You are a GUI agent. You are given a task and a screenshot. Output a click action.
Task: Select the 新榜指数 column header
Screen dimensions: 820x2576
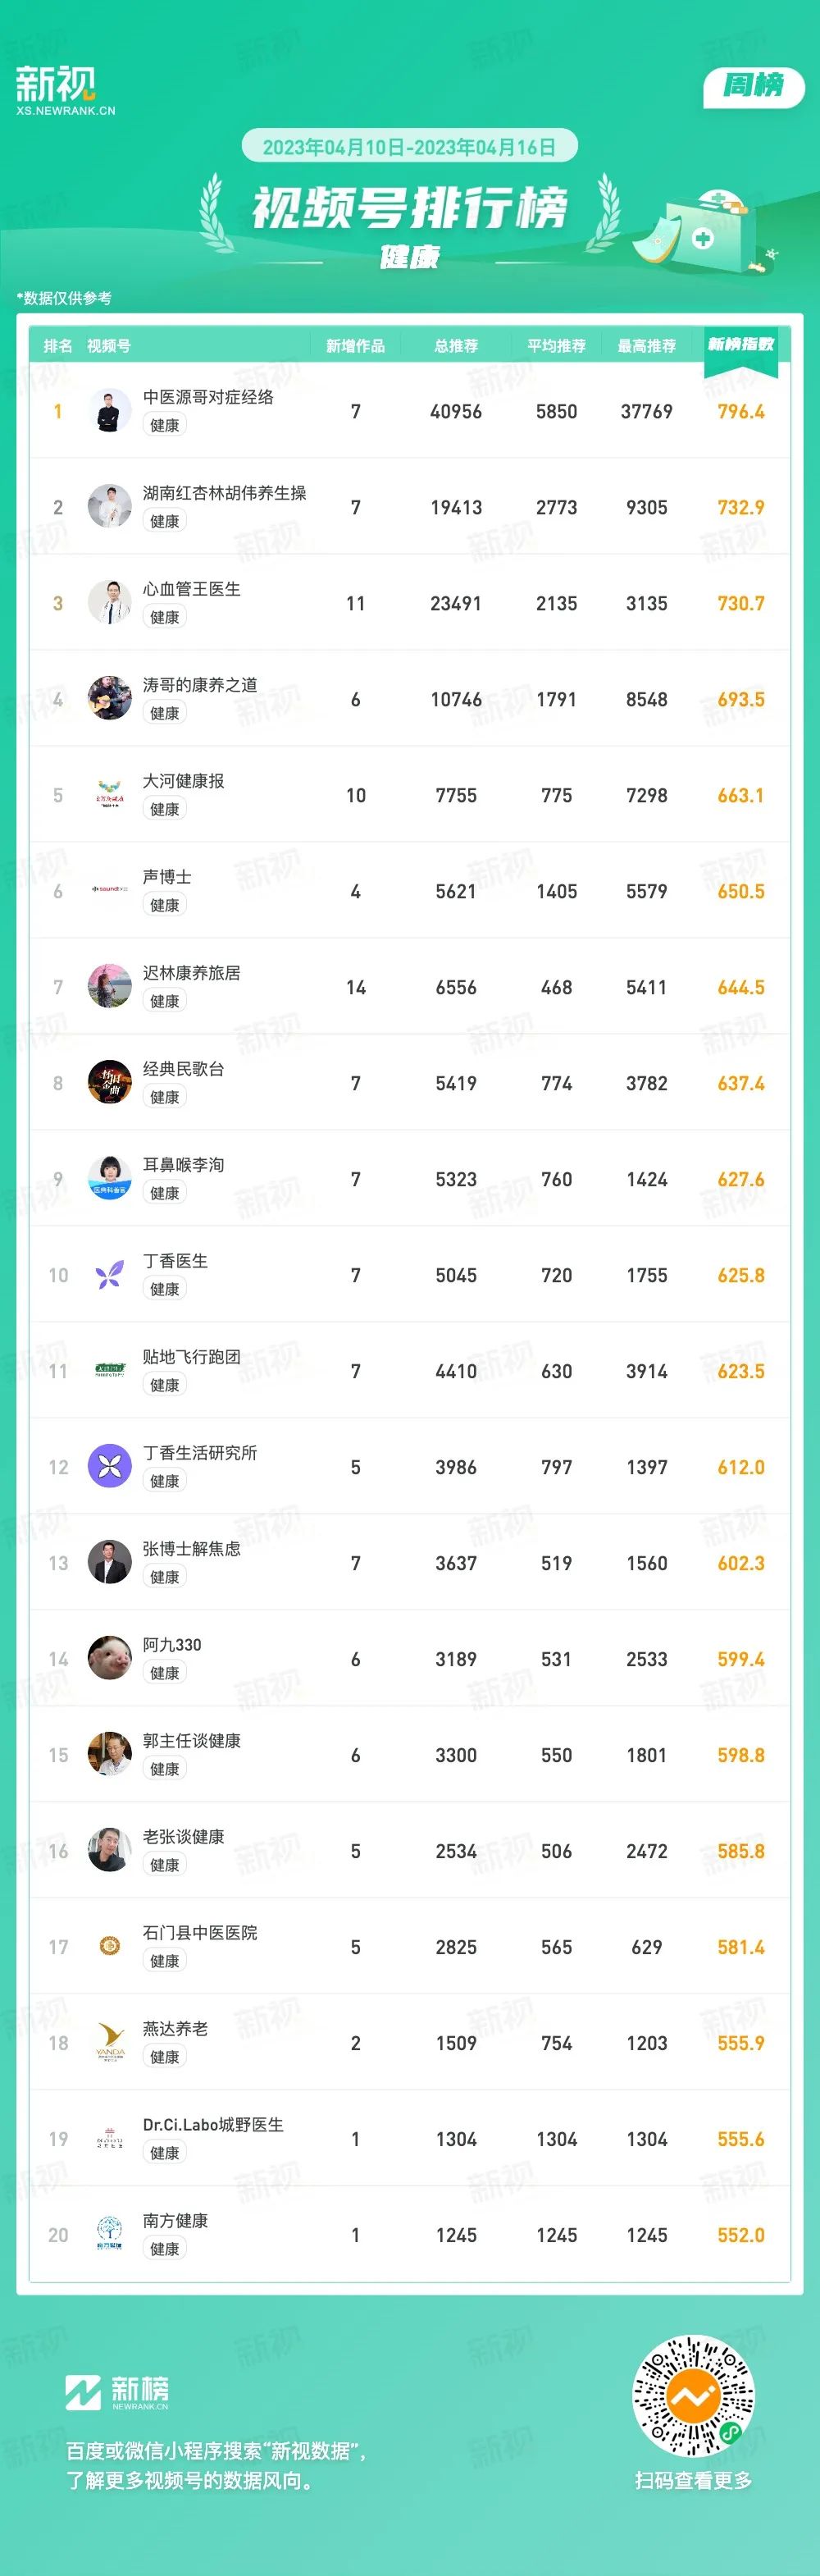click(x=741, y=344)
